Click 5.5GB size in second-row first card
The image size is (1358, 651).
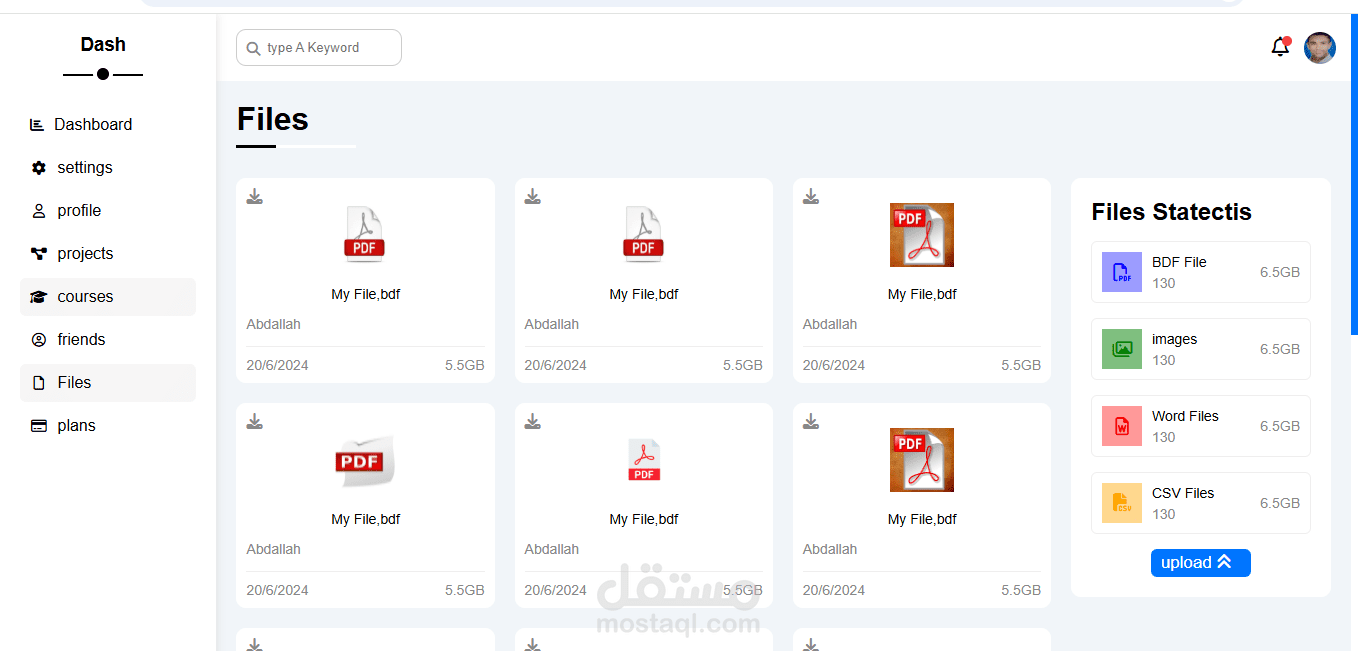coord(464,590)
